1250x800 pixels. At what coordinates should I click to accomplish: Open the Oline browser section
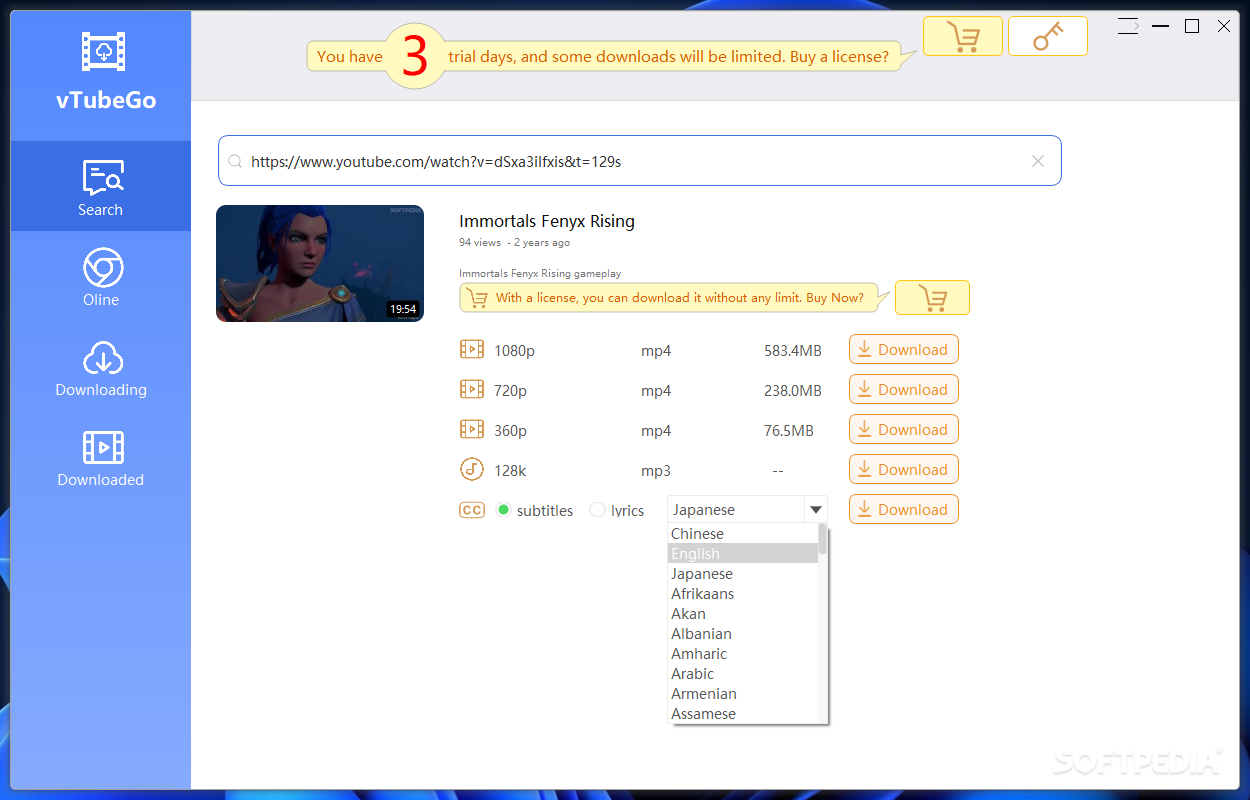click(101, 277)
